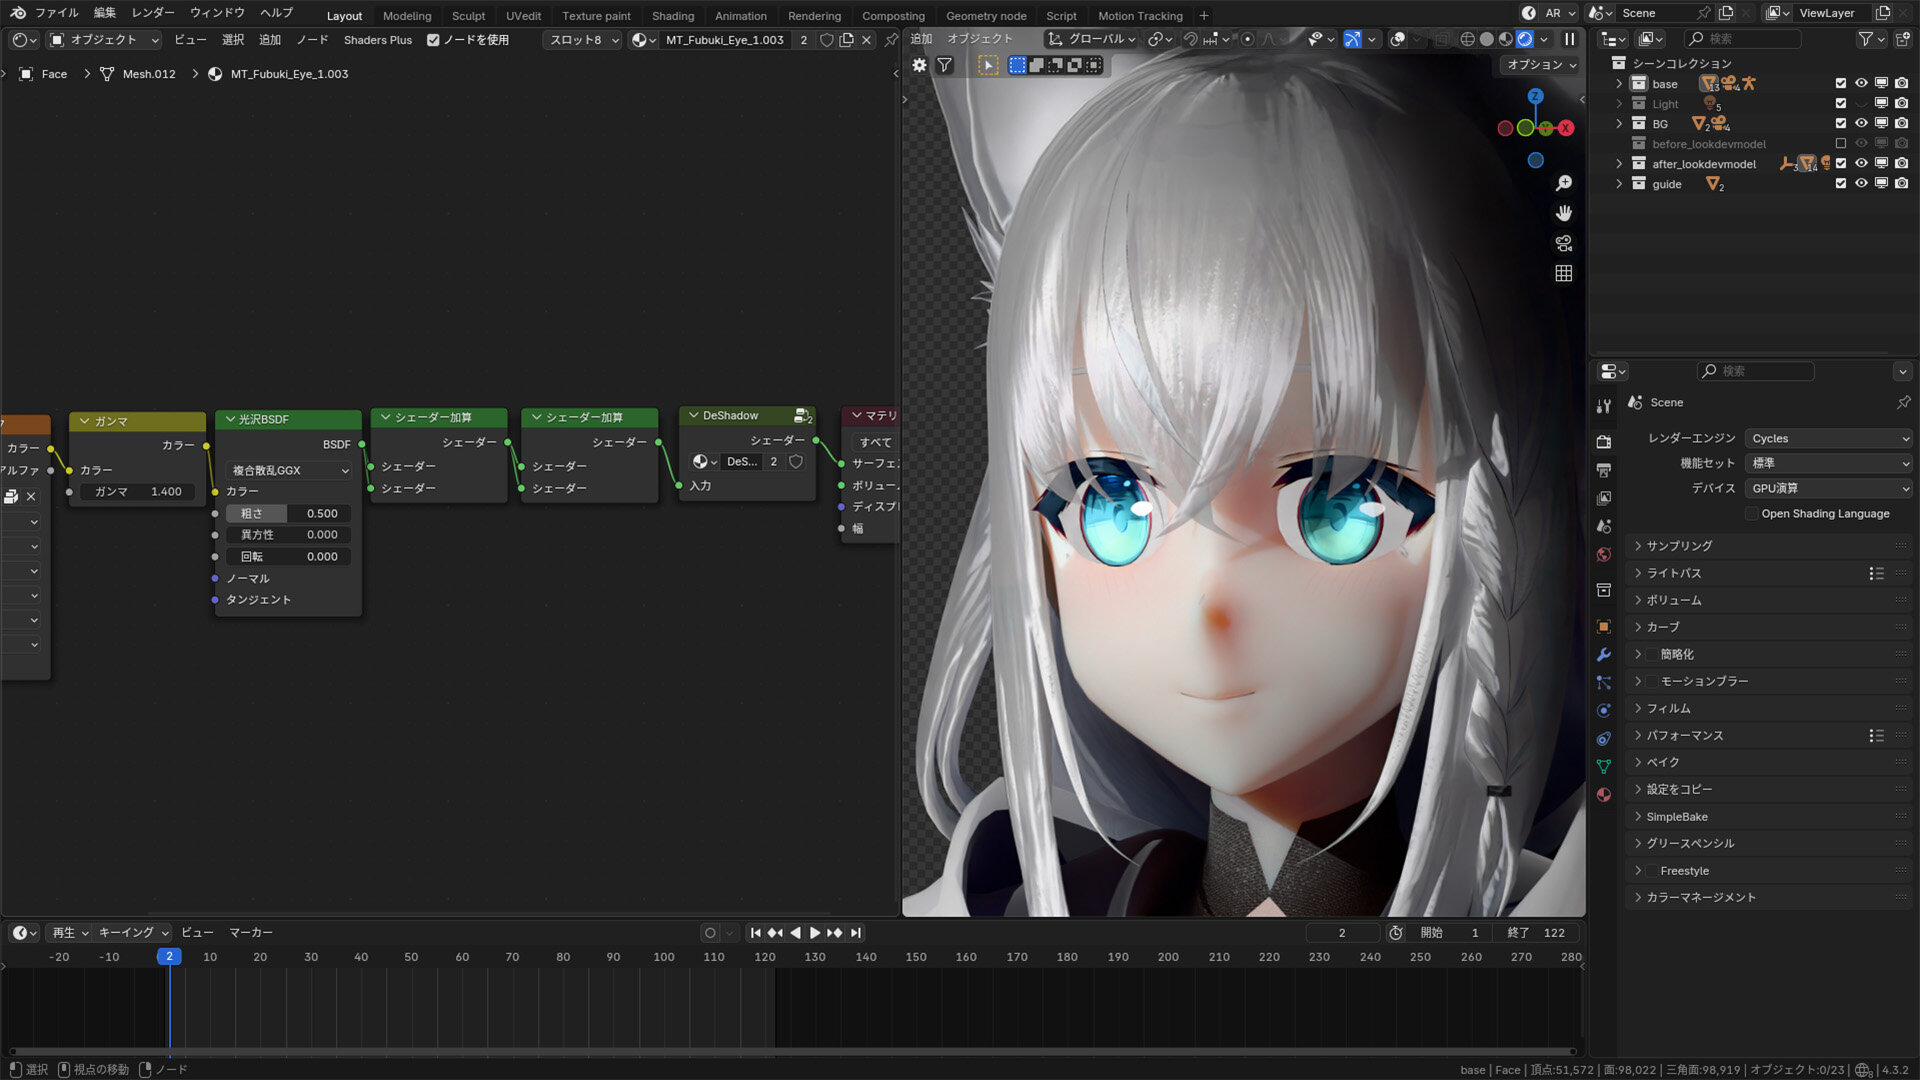1920x1080 pixels.
Task: Select wireframe viewport shading mode
Action: (1467, 39)
